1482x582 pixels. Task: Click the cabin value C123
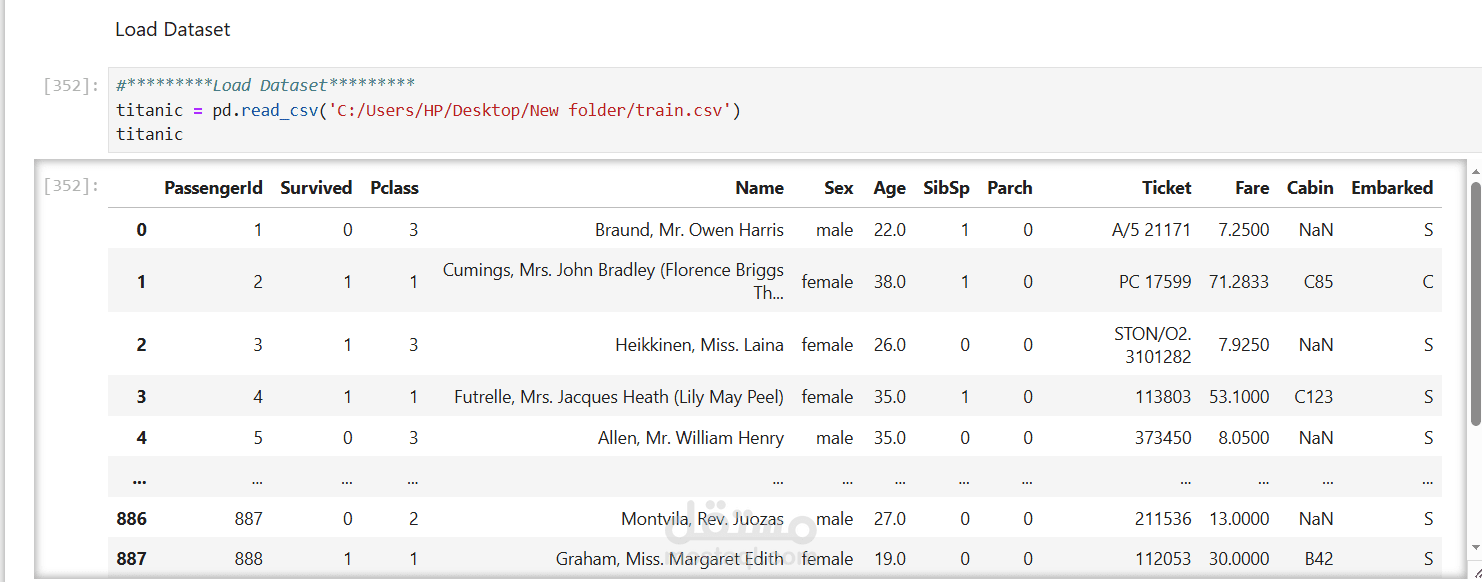tap(1313, 397)
